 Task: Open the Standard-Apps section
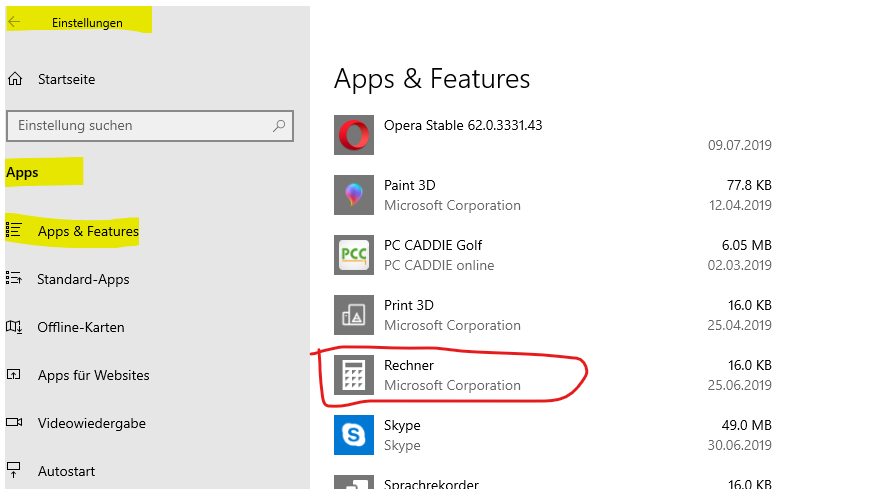tap(83, 279)
